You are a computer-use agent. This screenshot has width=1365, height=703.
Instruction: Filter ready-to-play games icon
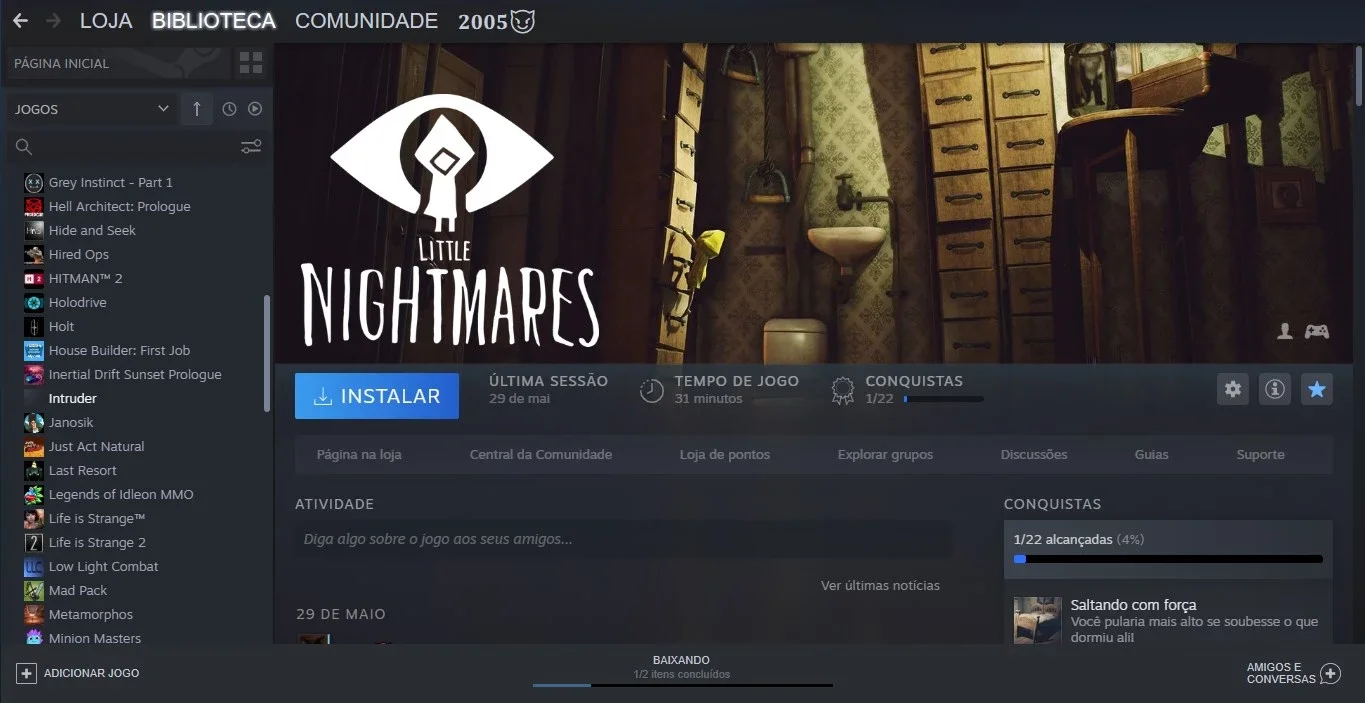(x=255, y=109)
